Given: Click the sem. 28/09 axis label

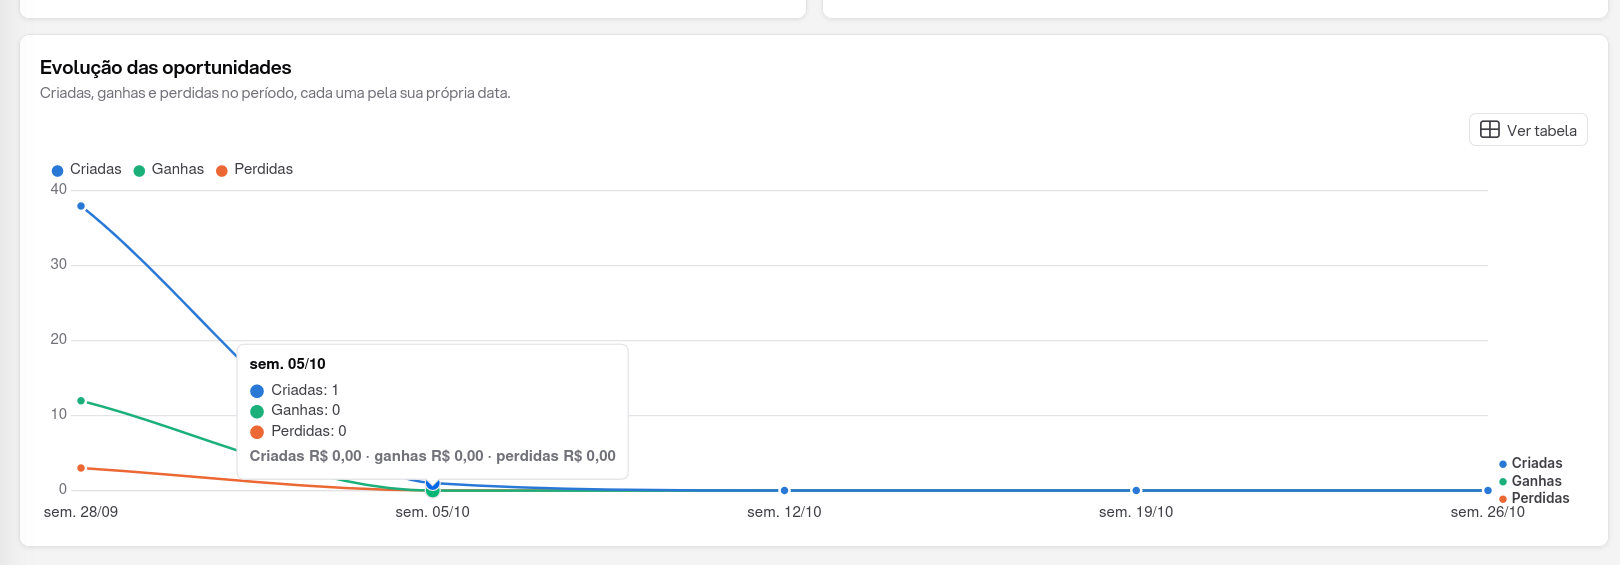Looking at the screenshot, I should coord(81,512).
